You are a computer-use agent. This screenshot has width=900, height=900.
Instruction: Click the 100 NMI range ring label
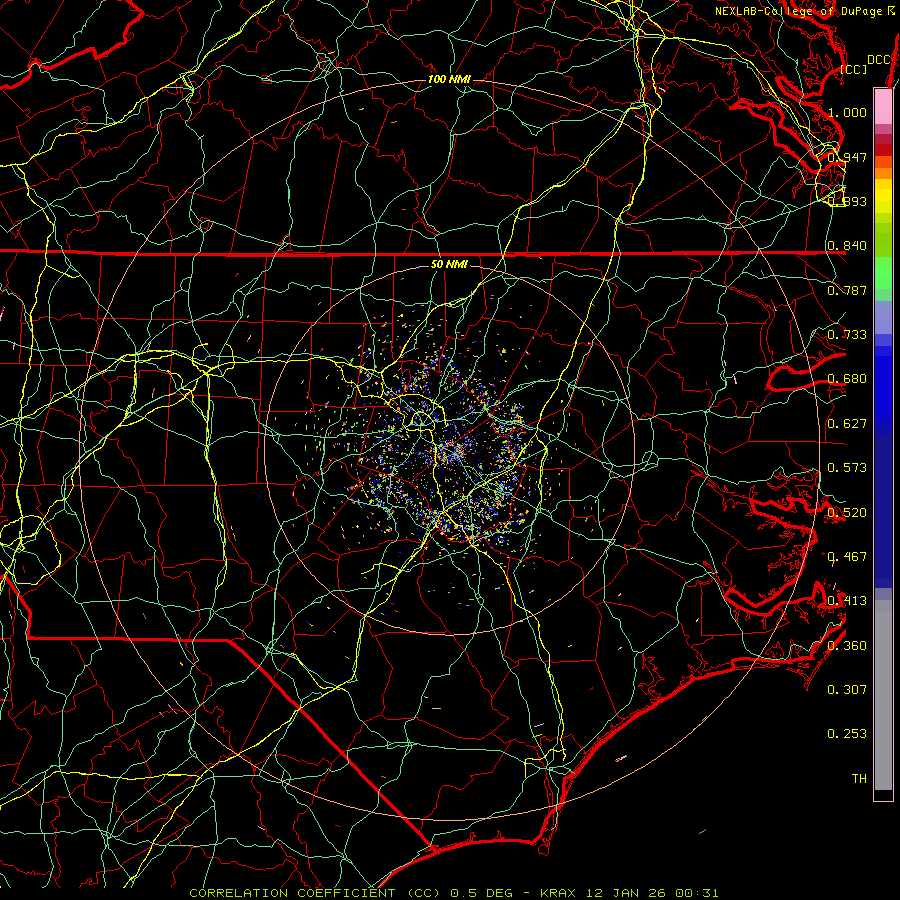point(449,79)
